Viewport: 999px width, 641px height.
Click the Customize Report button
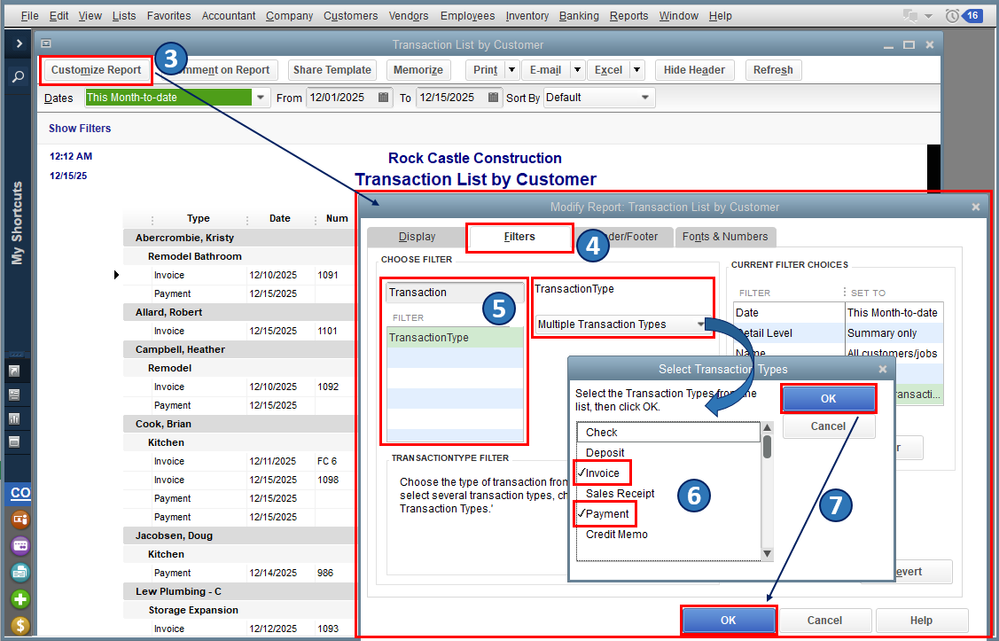(97, 70)
